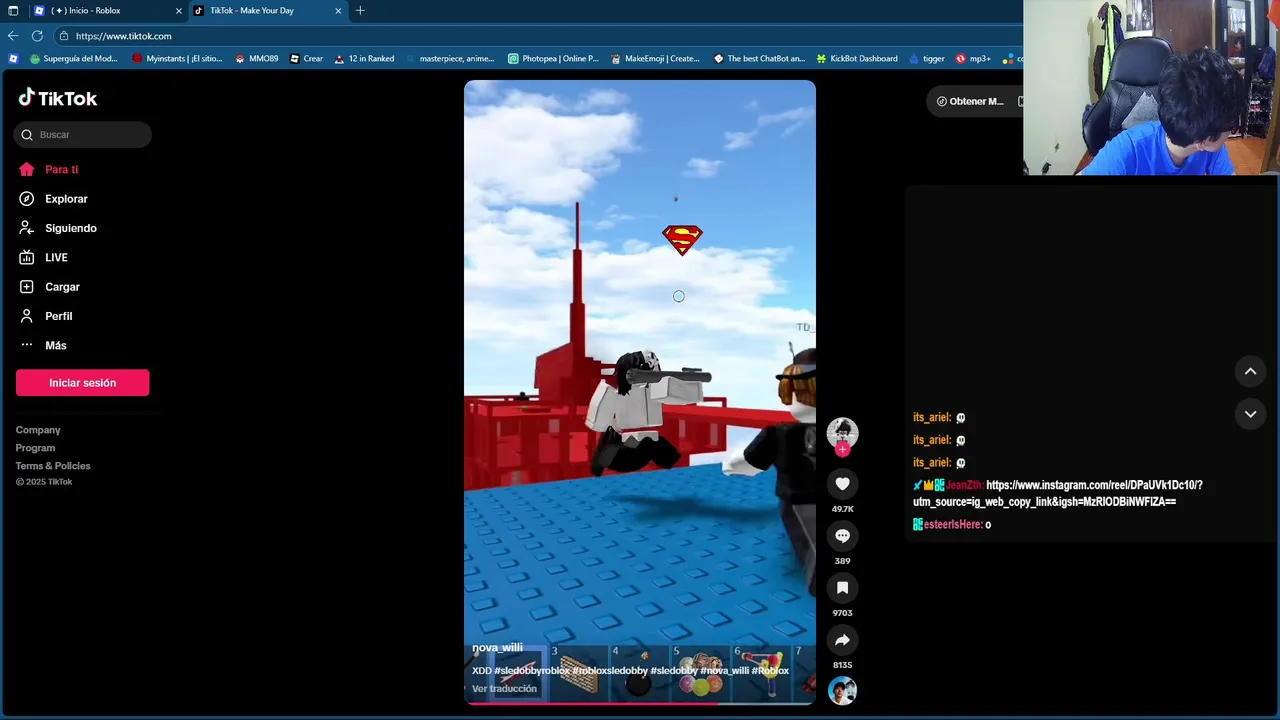Viewport: 1280px width, 720px height.
Task: Click the #nova_willi hashtag in caption
Action: [724, 671]
